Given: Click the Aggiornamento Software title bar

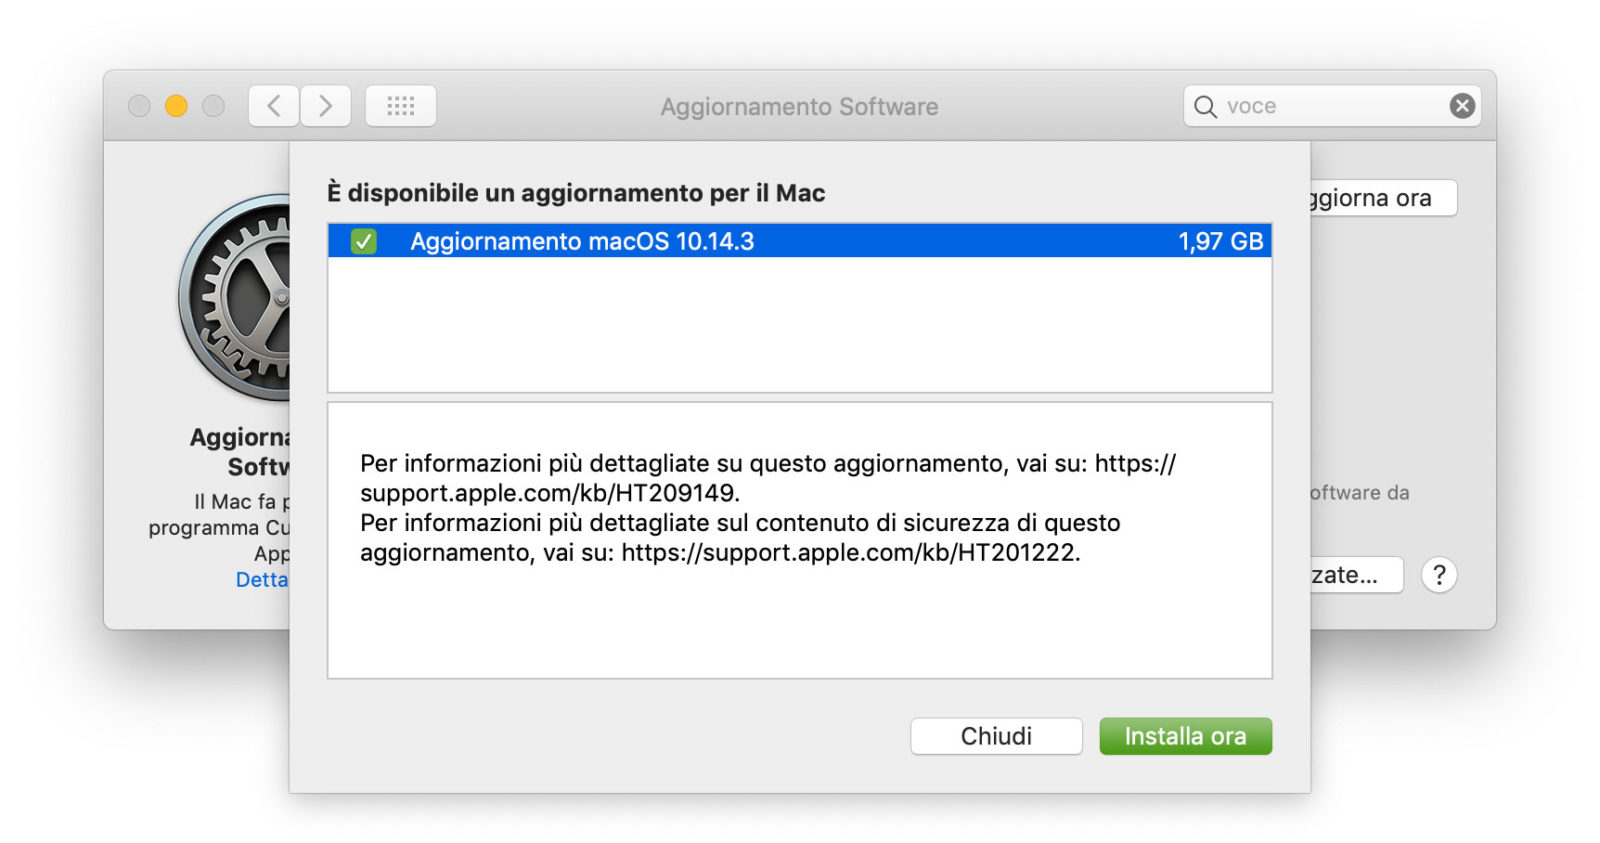Looking at the screenshot, I should point(798,106).
